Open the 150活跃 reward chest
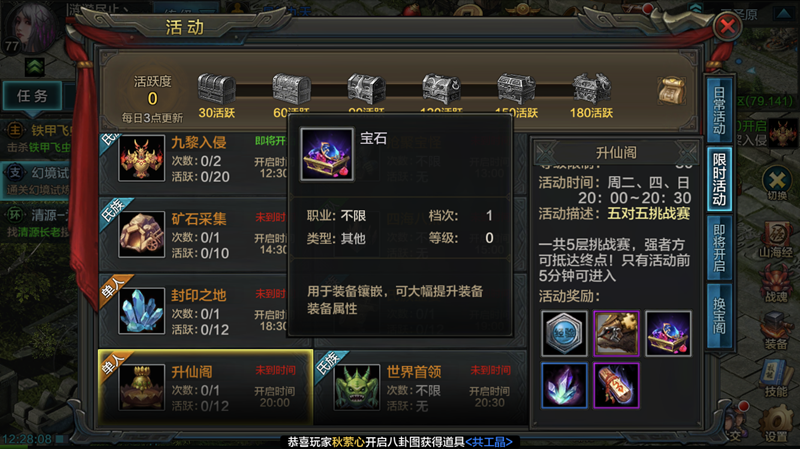This screenshot has height=449, width=800. tap(516, 89)
